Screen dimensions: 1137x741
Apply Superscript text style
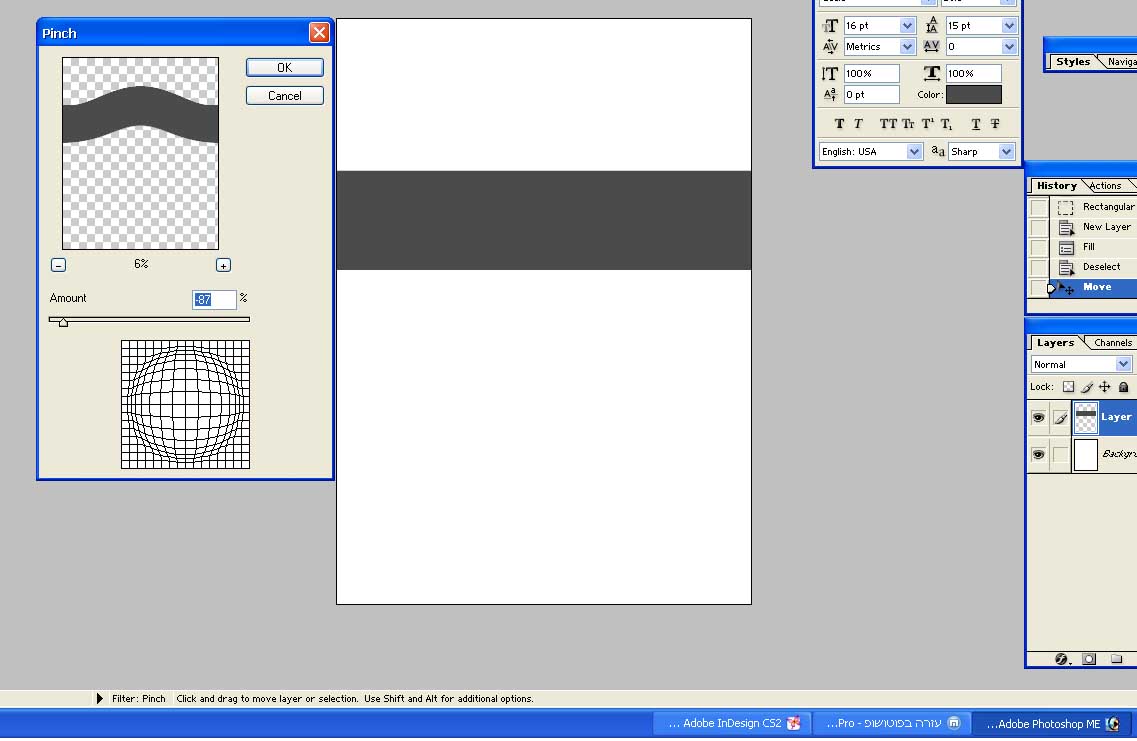927,124
